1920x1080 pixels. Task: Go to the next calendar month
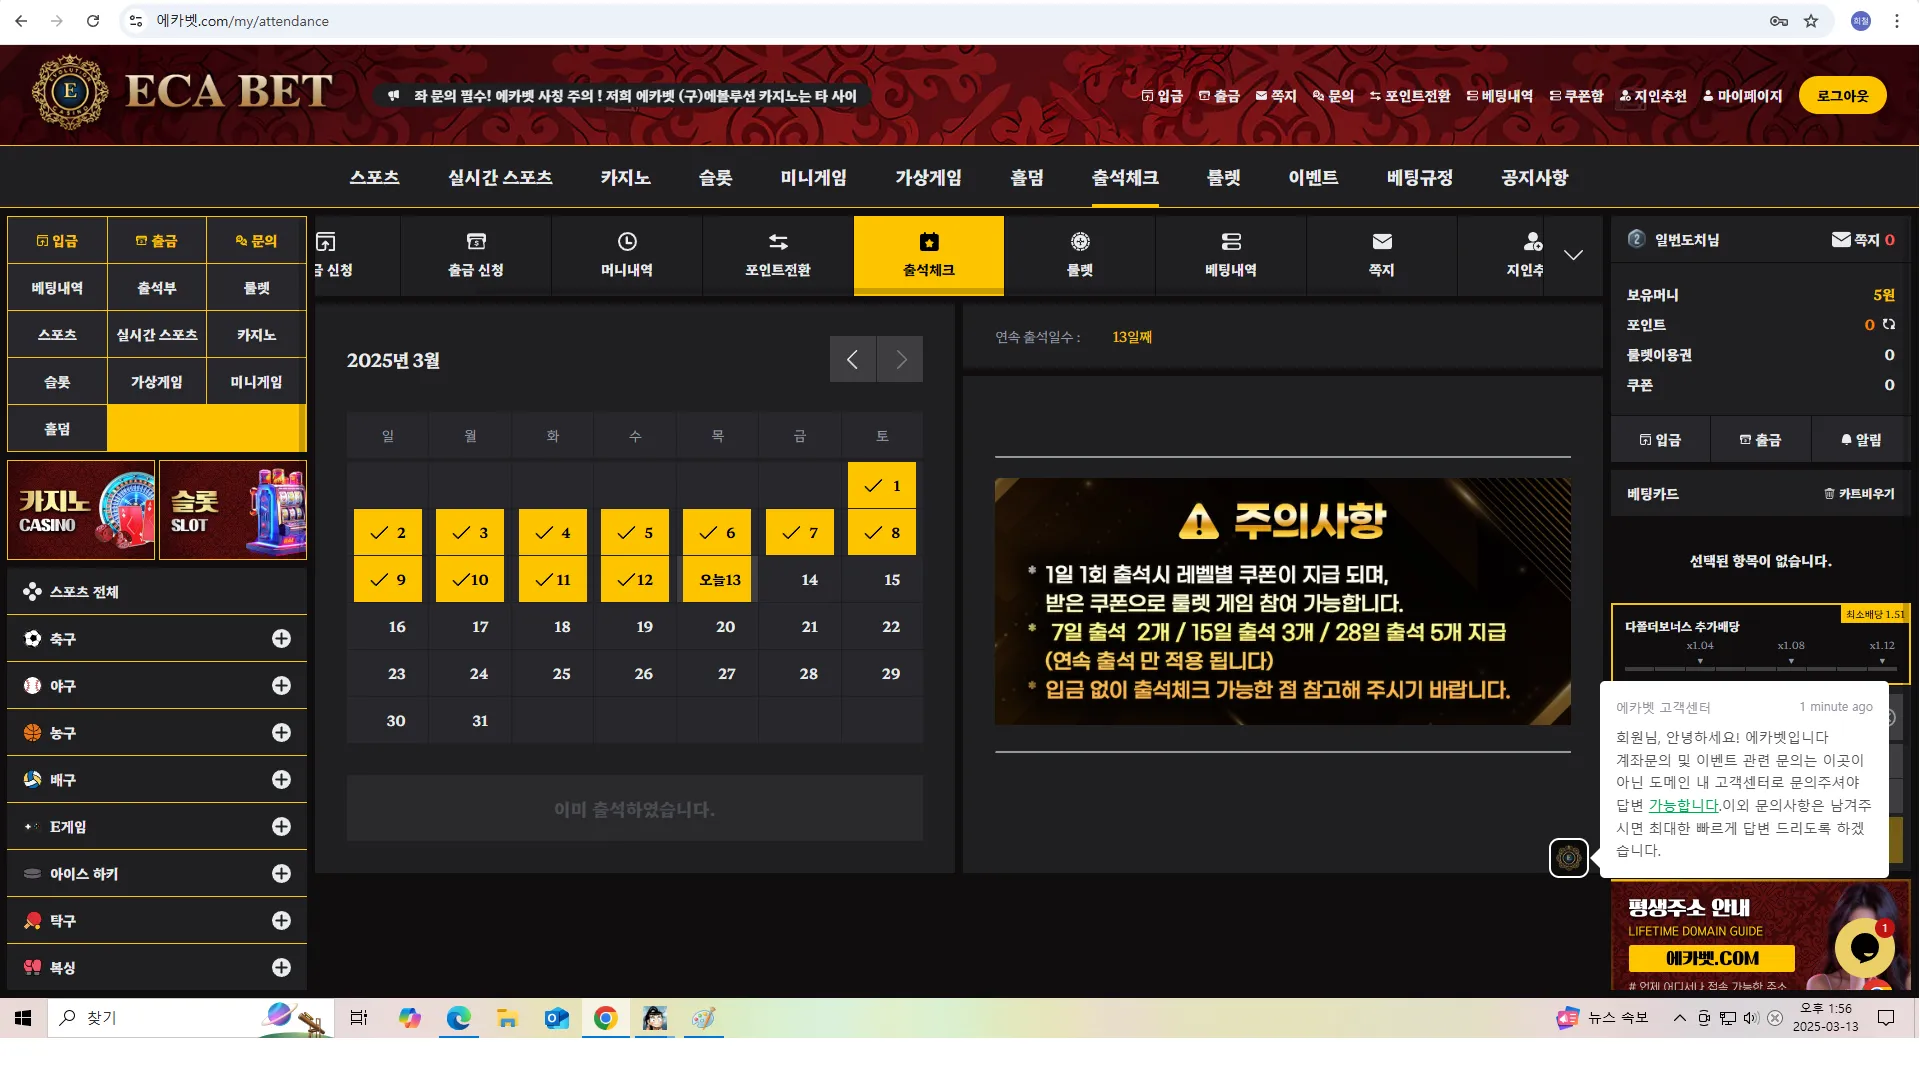coord(900,359)
